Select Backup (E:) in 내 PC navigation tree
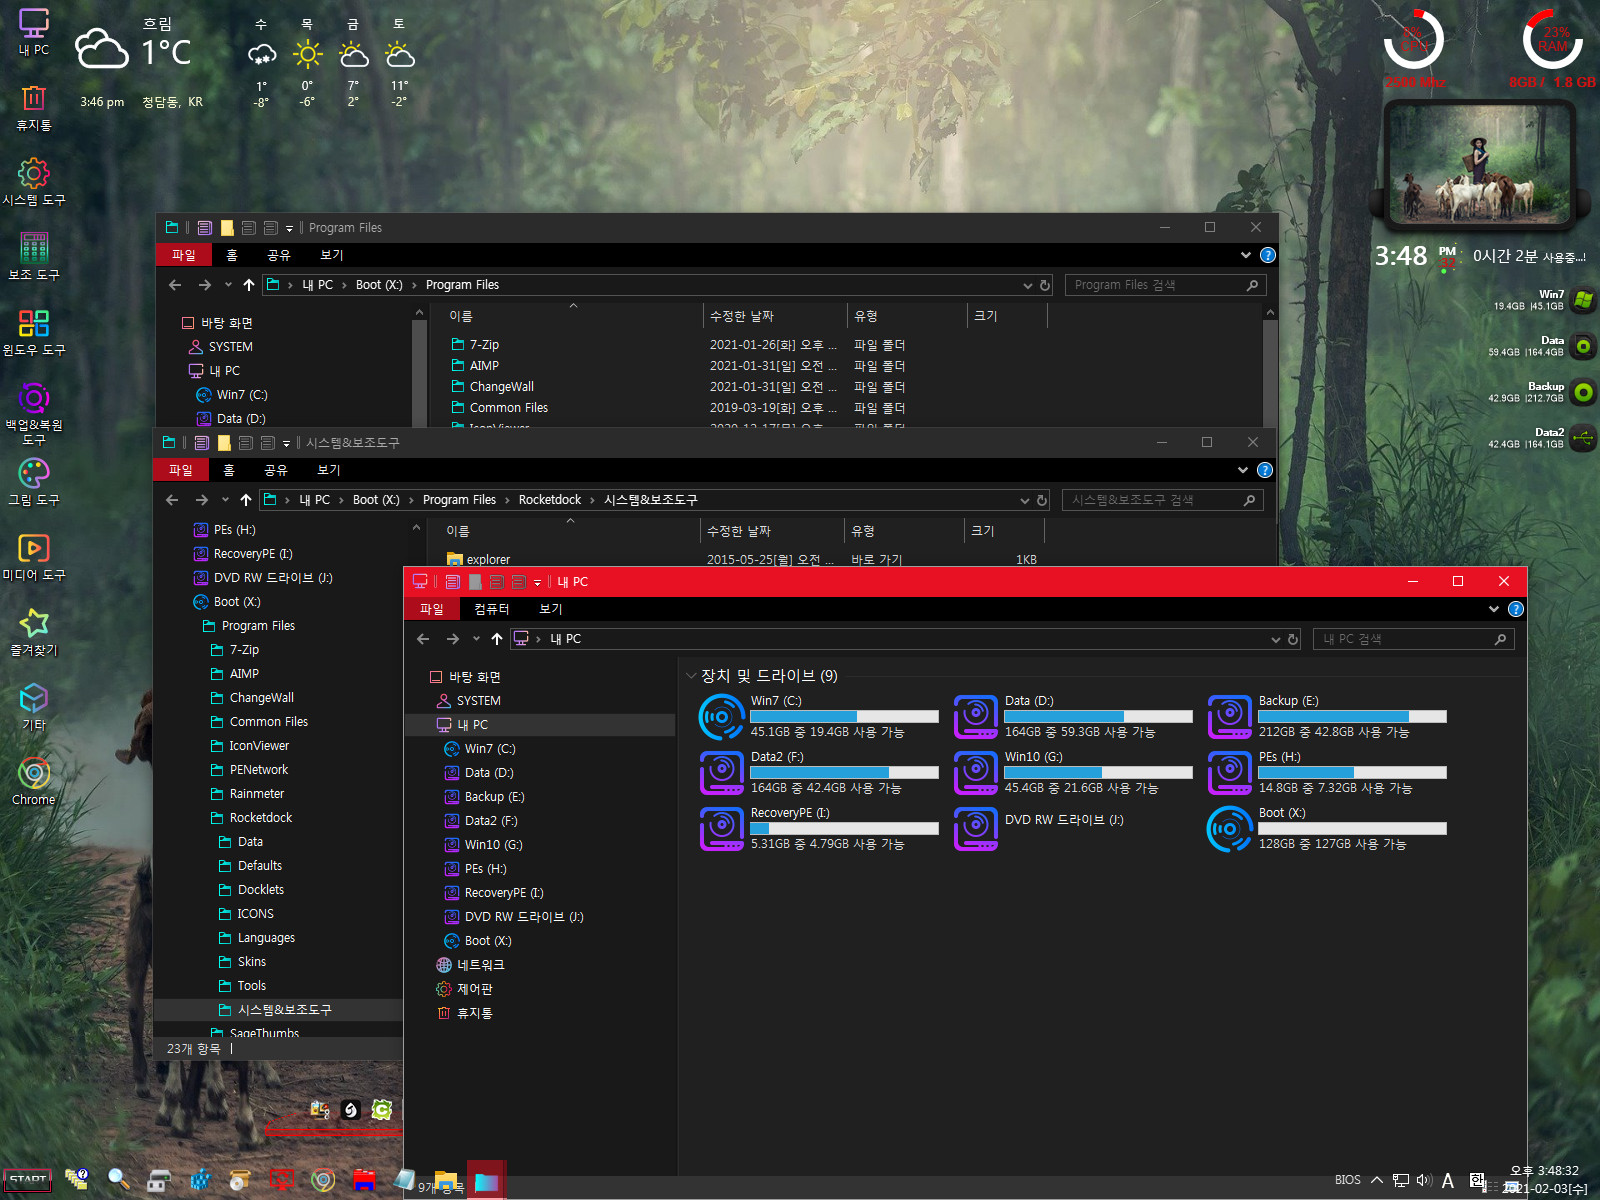Screen dimensions: 1600x1200 click(494, 797)
